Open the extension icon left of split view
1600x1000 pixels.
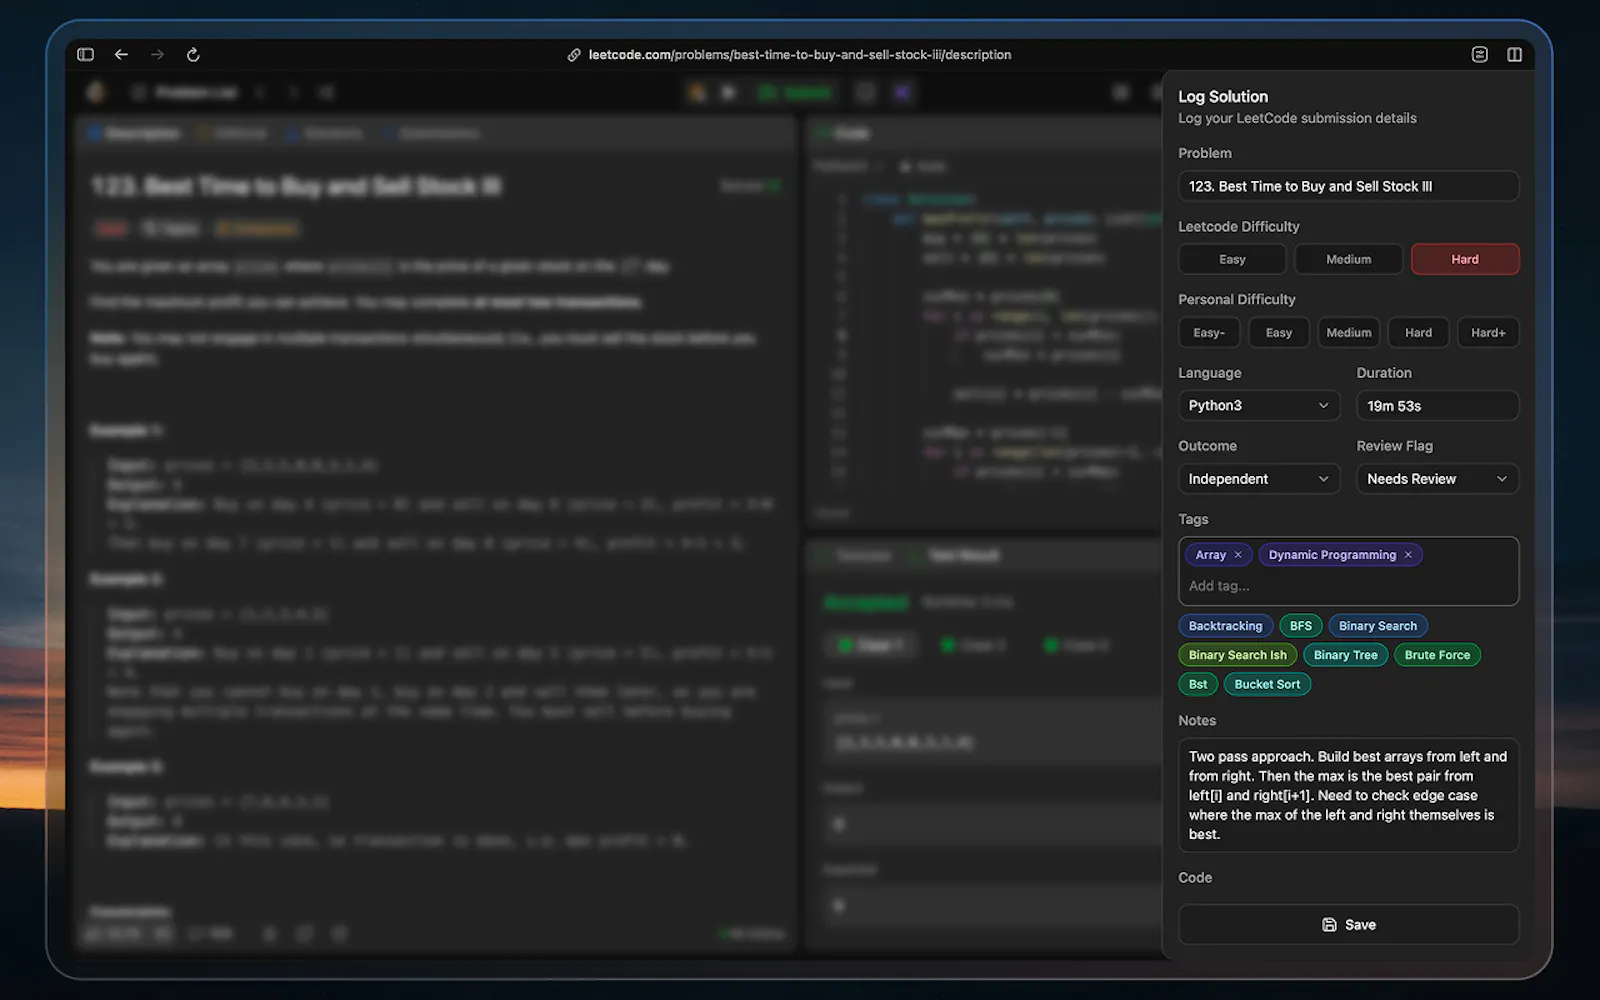coord(1480,55)
